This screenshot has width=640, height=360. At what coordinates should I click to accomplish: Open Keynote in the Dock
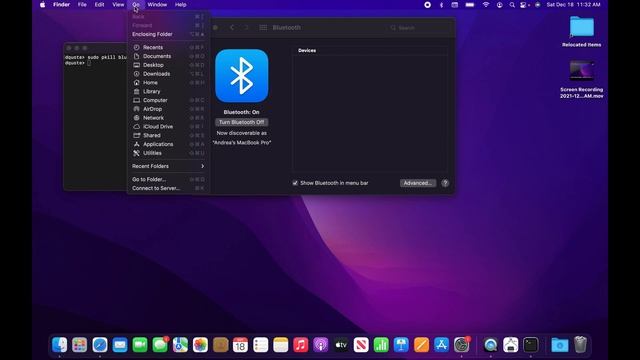coord(401,345)
